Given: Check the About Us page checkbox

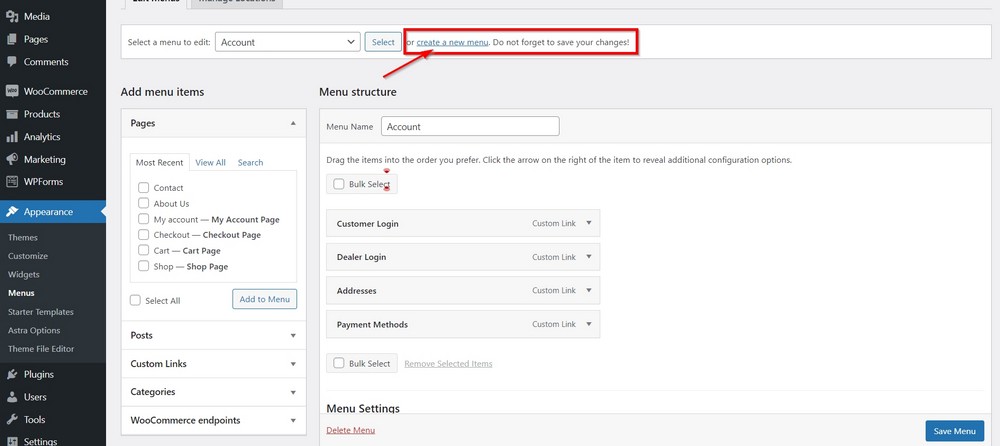Looking at the screenshot, I should tap(143, 204).
